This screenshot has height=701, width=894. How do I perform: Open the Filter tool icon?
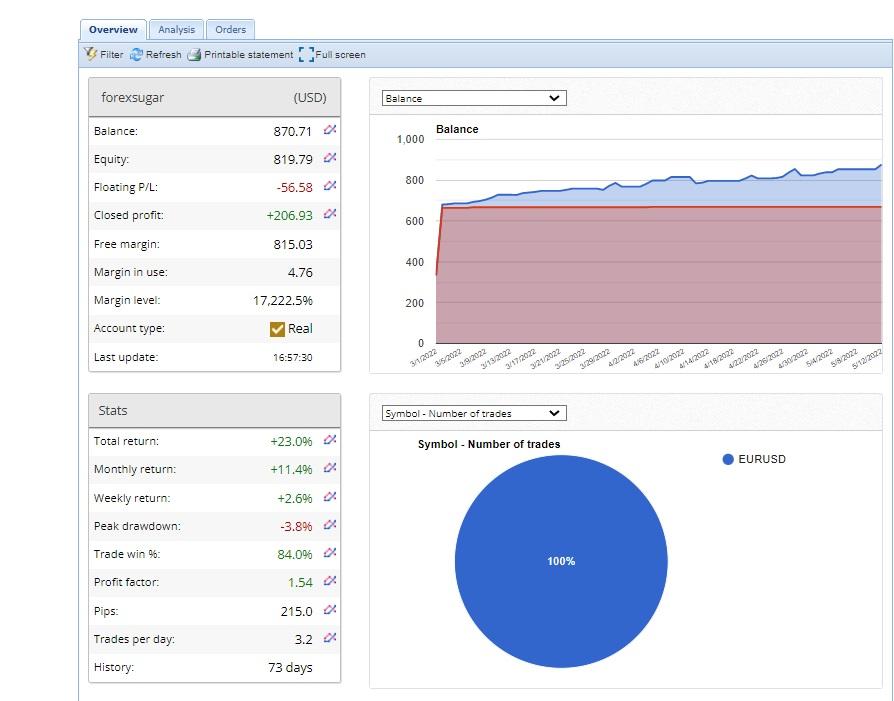pyautogui.click(x=90, y=54)
